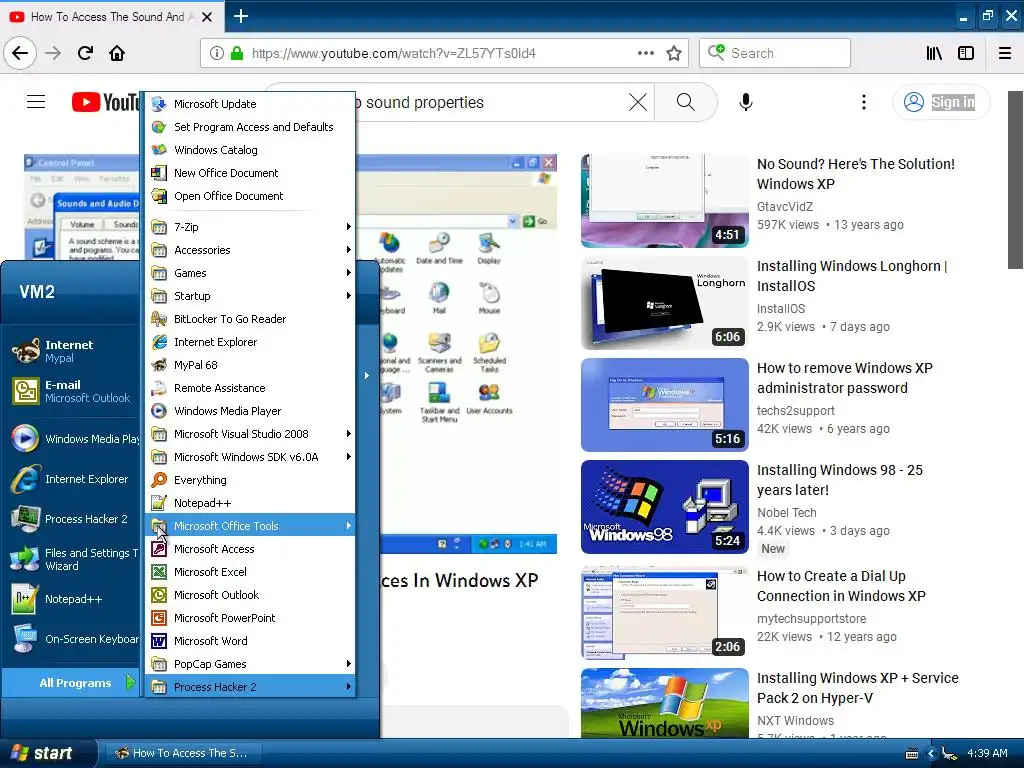Open Microsoft Access
This screenshot has height=768, width=1024.
click(250, 549)
